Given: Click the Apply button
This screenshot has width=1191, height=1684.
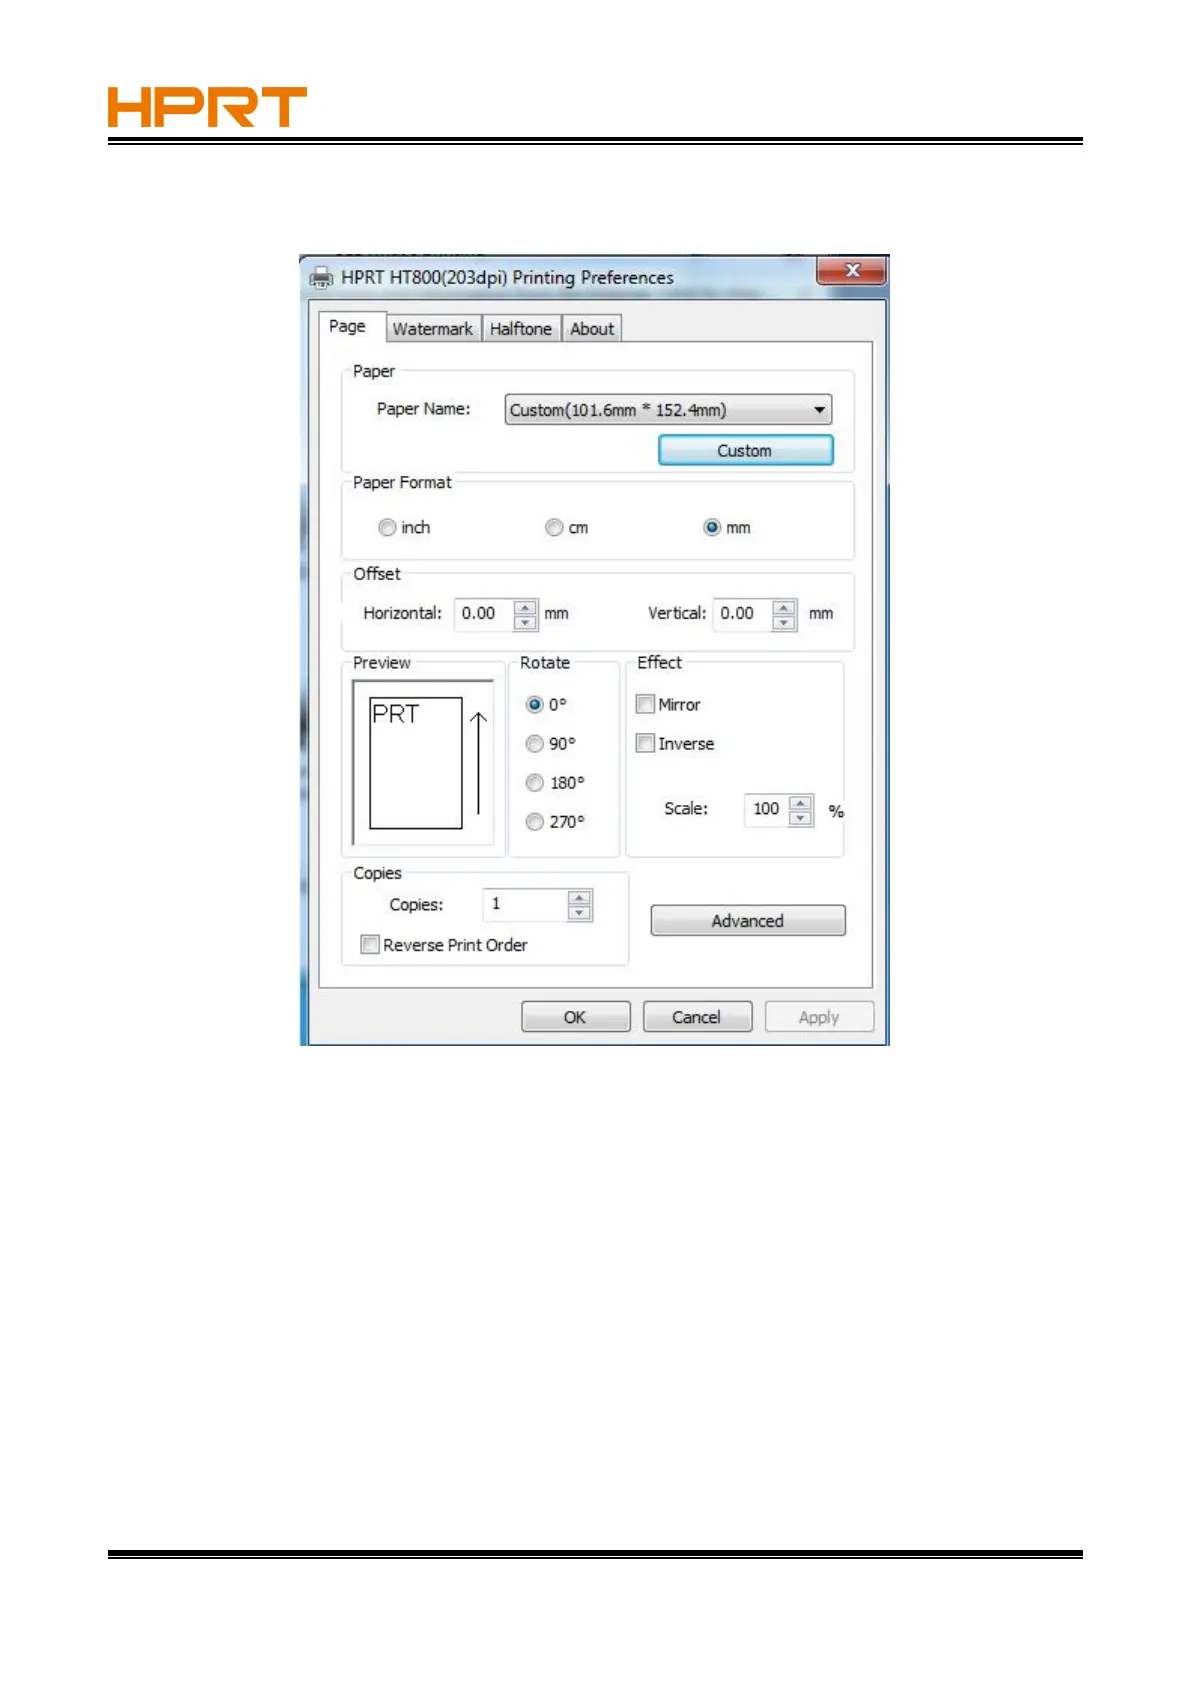Looking at the screenshot, I should [x=819, y=1017].
